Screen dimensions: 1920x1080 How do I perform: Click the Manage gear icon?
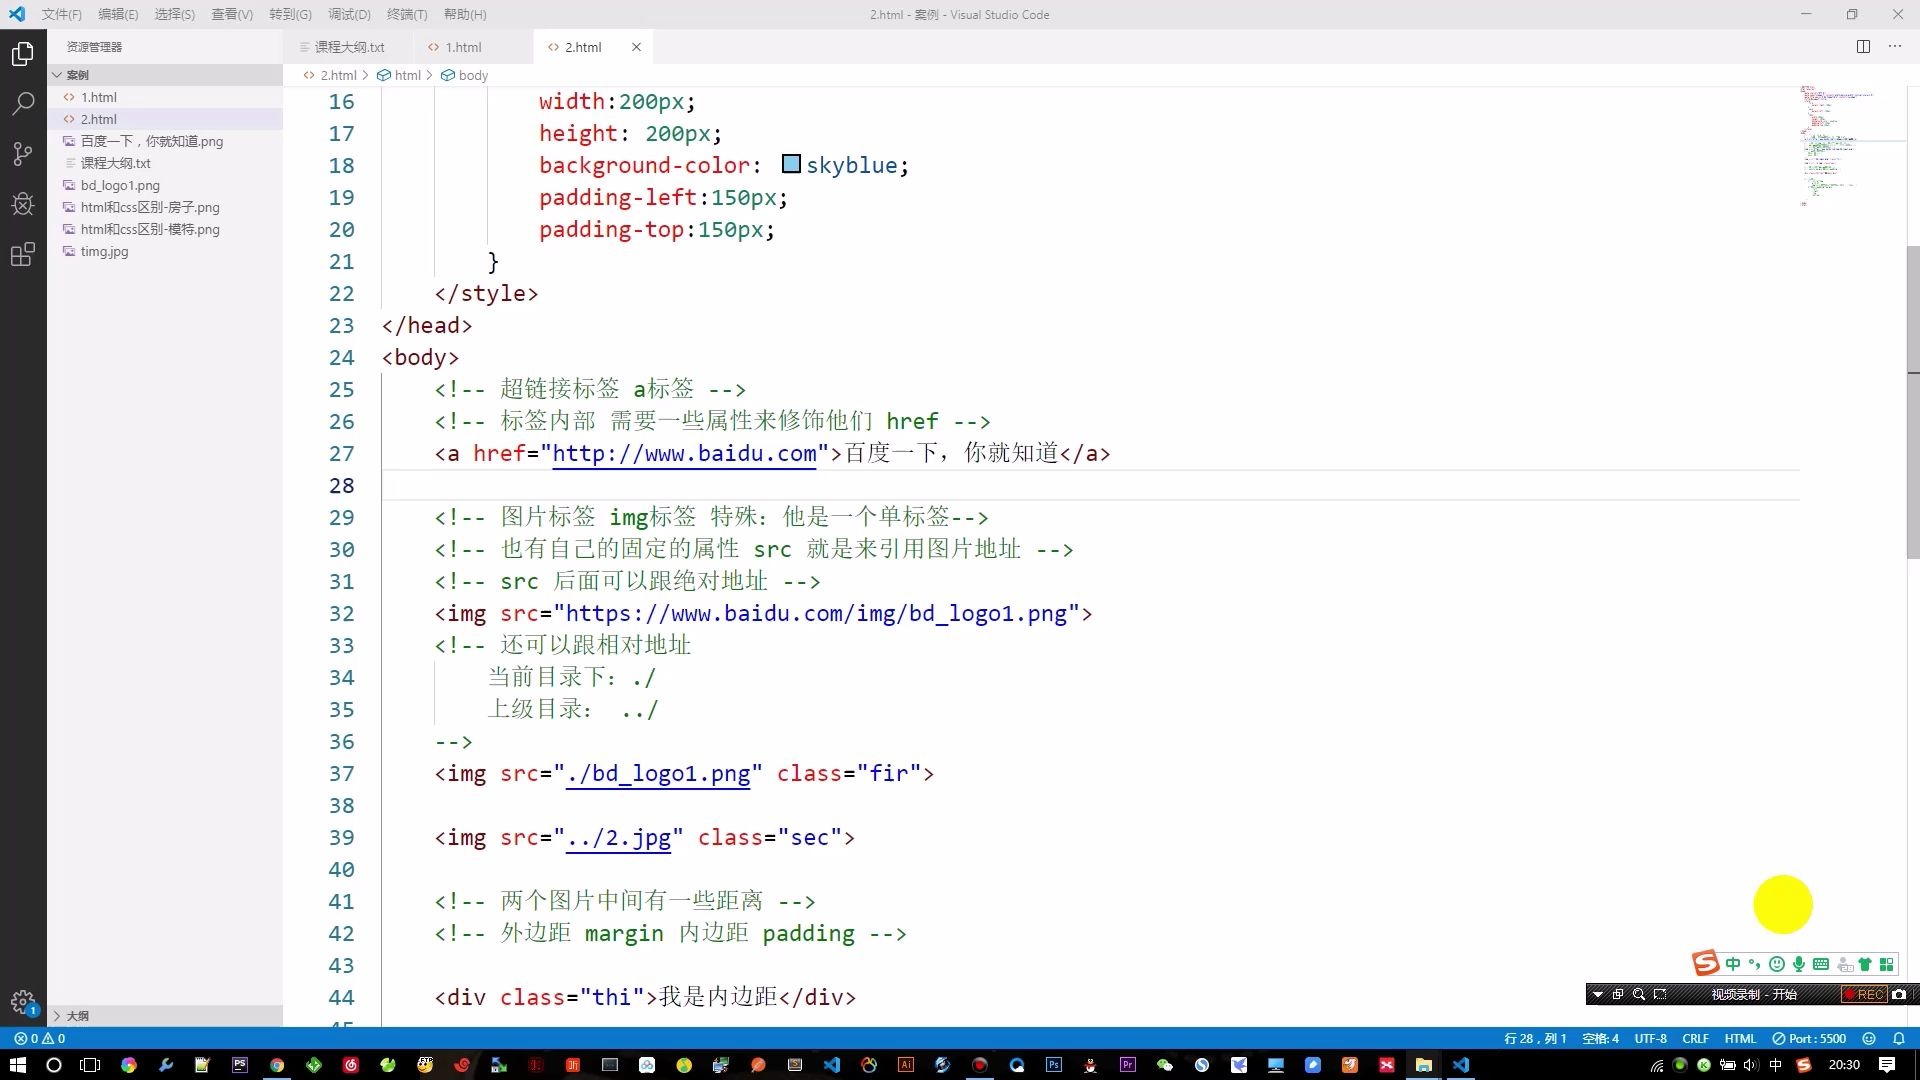pyautogui.click(x=22, y=1001)
